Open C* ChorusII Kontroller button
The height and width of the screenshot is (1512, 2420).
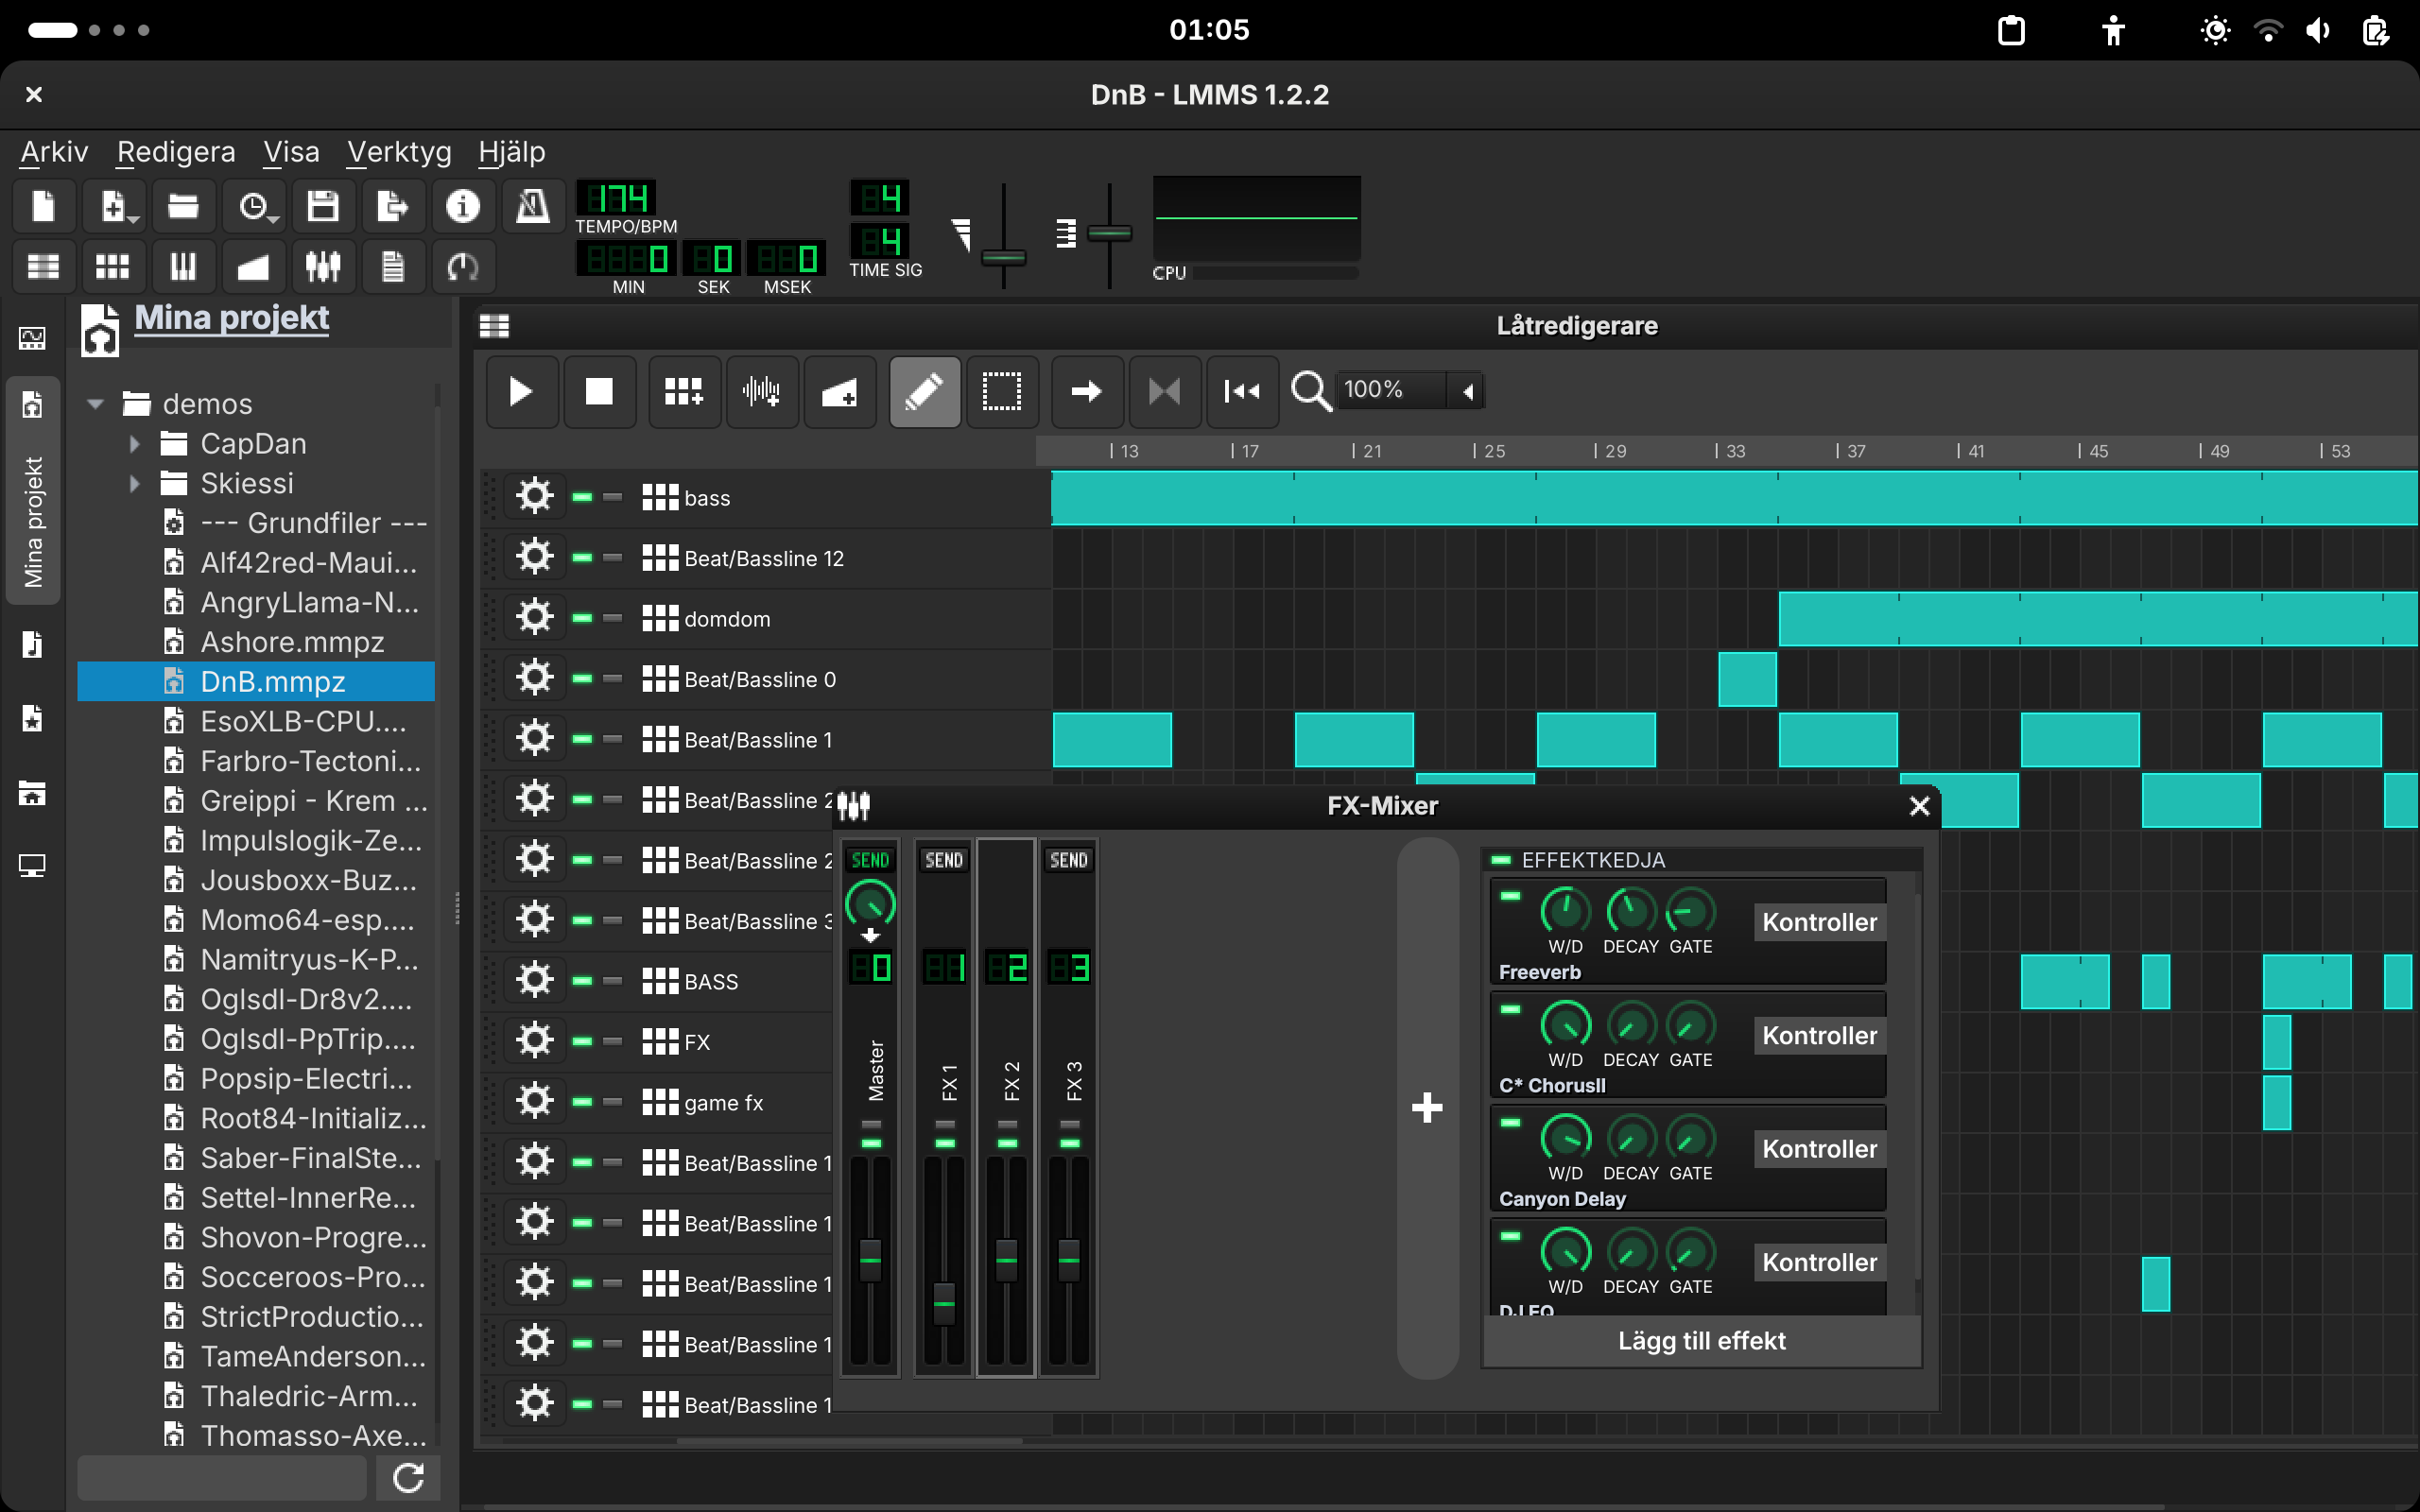click(x=1819, y=1036)
